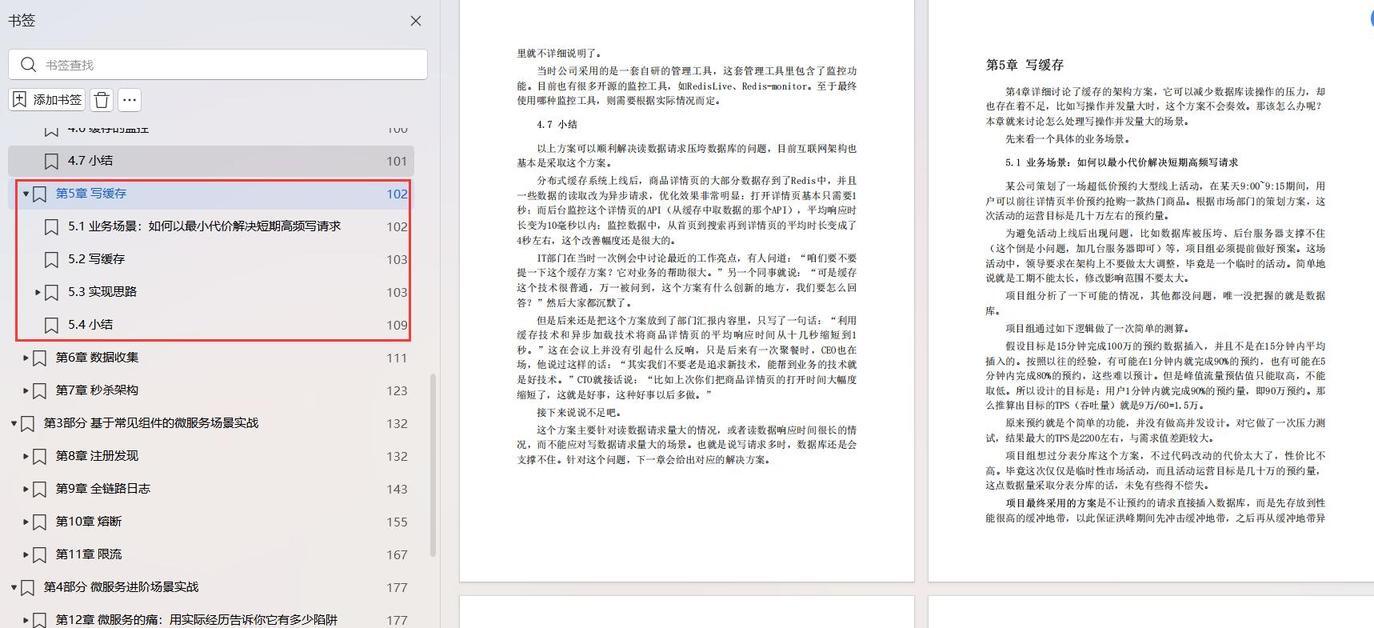
Task: Click bookmark icon beside 5.2 写缓存
Action: (x=51, y=260)
